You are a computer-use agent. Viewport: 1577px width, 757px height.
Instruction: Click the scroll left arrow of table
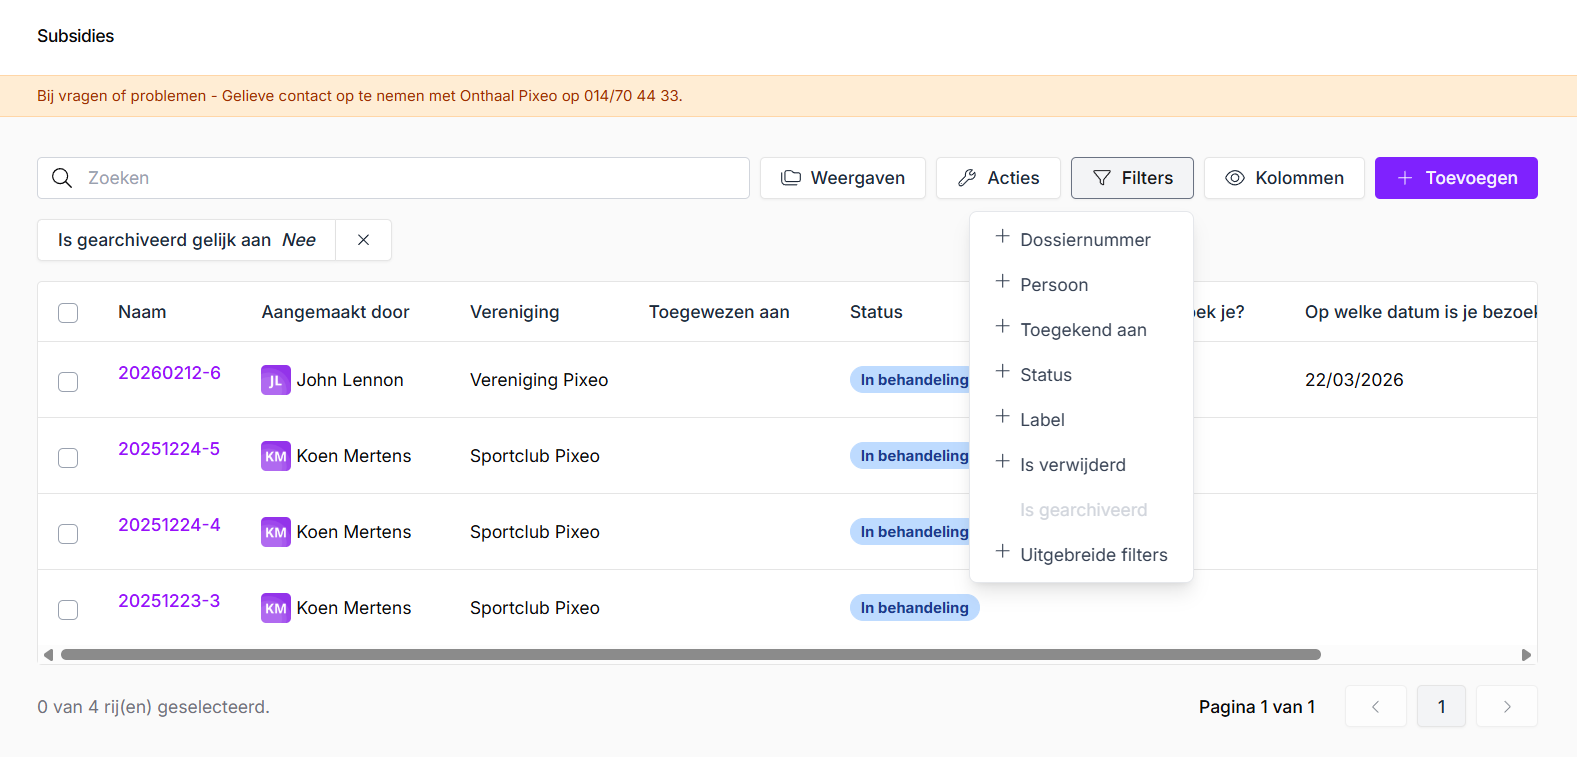coord(48,655)
